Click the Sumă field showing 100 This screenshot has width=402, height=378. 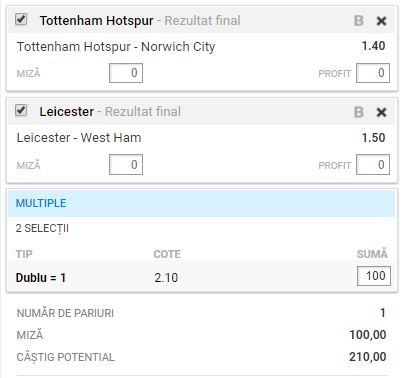374,276
